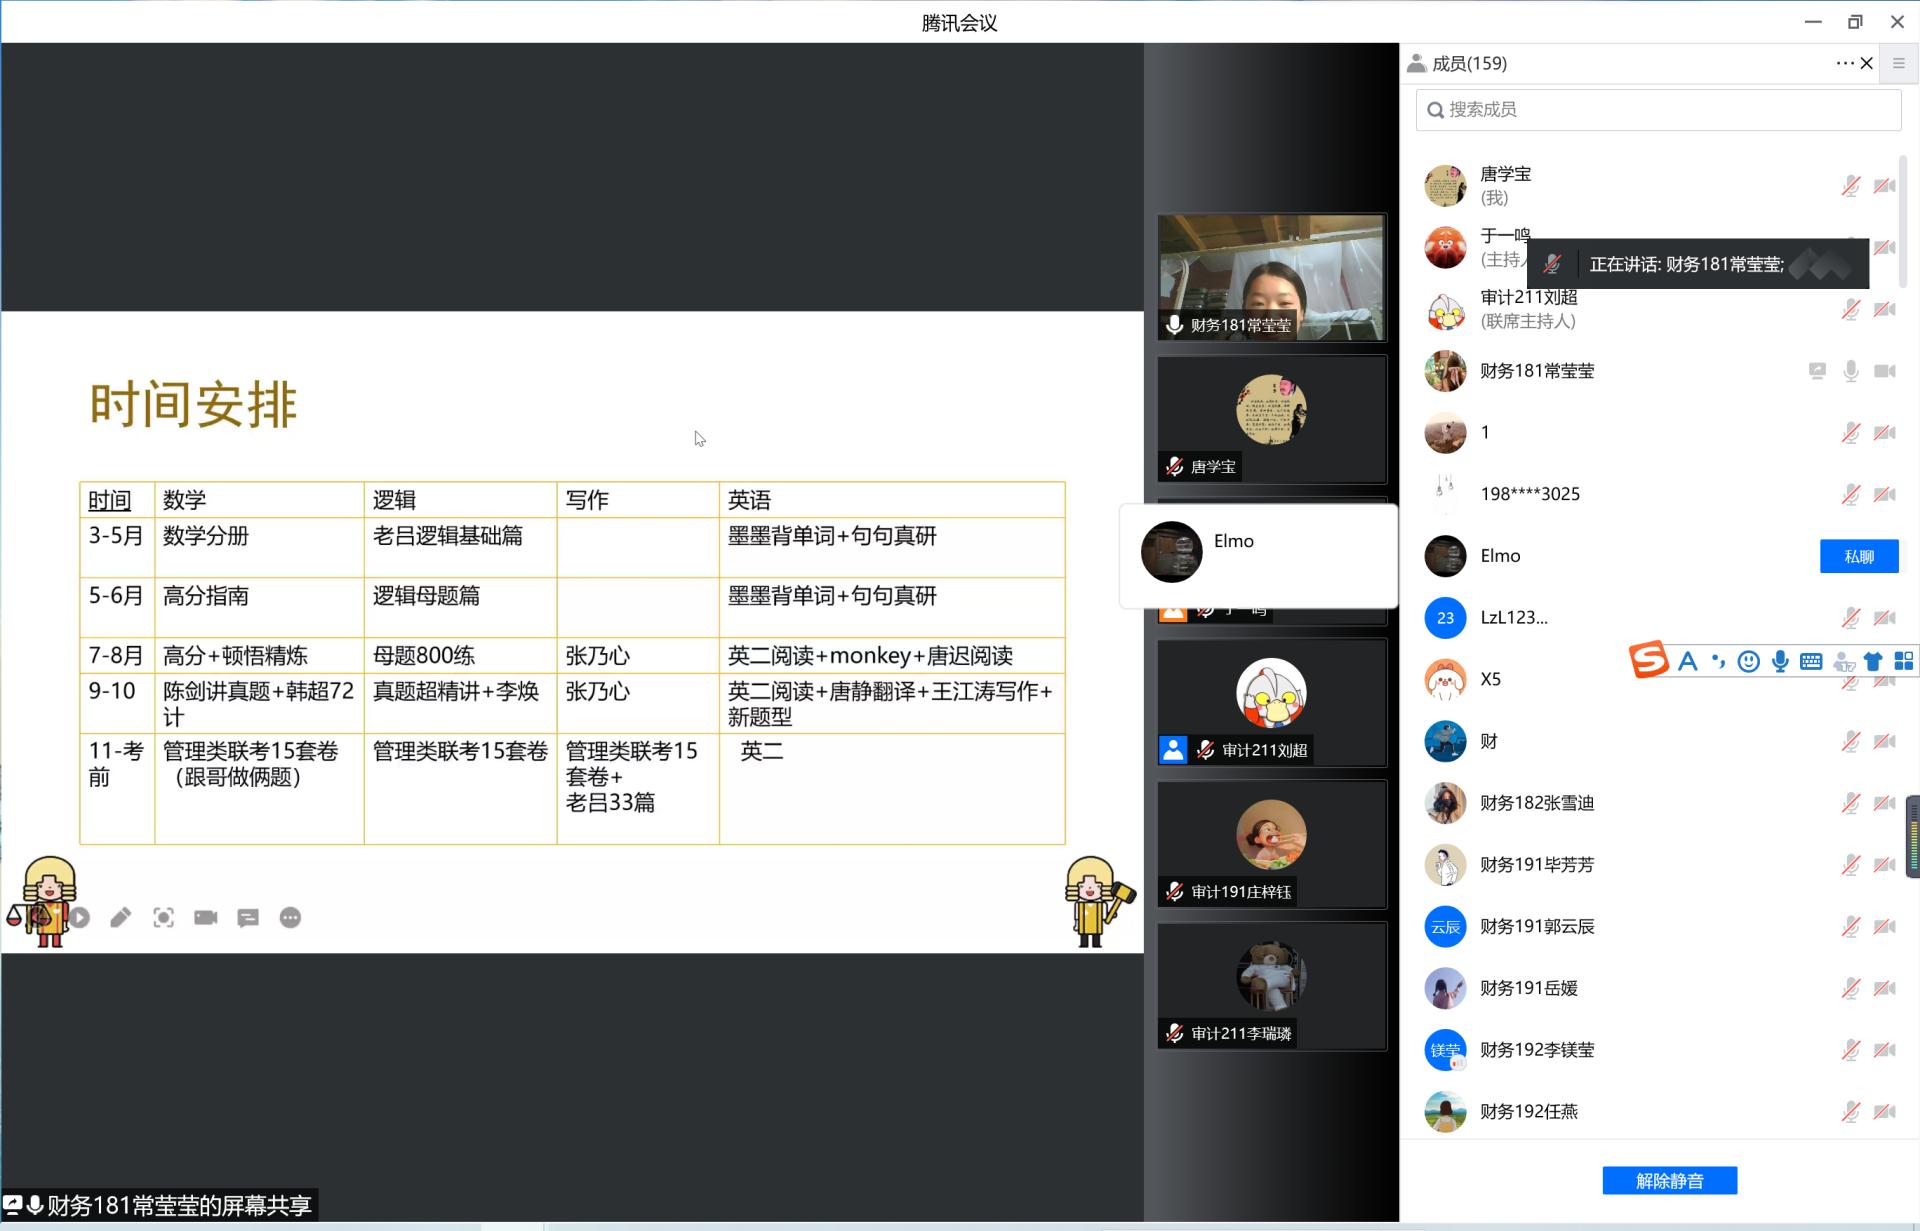Image resolution: width=1920 pixels, height=1231 pixels.
Task: Click 私聊 button on Elmo row
Action: 1859,556
